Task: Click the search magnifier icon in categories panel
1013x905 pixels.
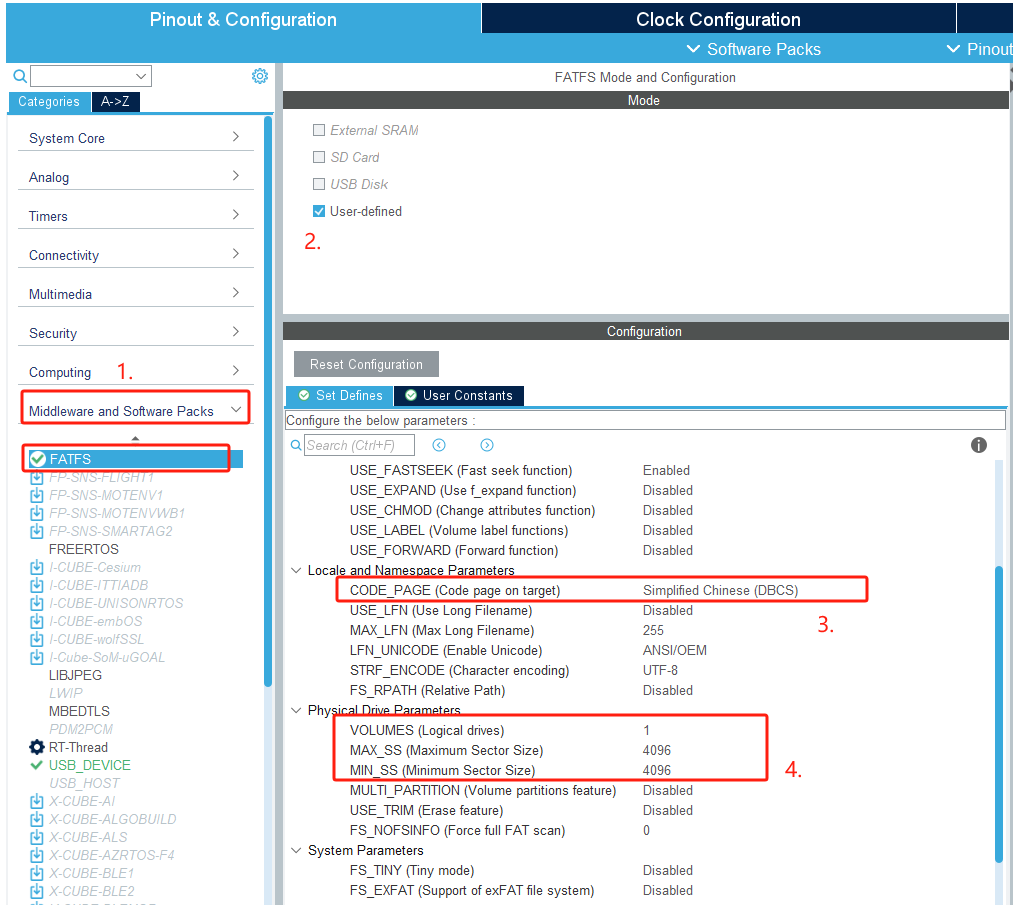Action: tap(20, 76)
